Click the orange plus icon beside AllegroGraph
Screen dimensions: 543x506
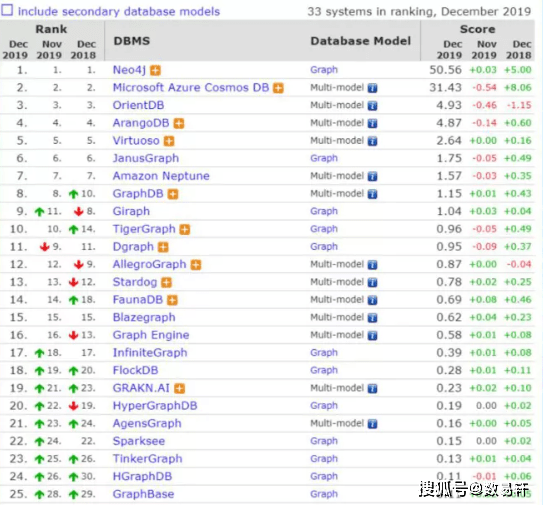[x=196, y=265]
